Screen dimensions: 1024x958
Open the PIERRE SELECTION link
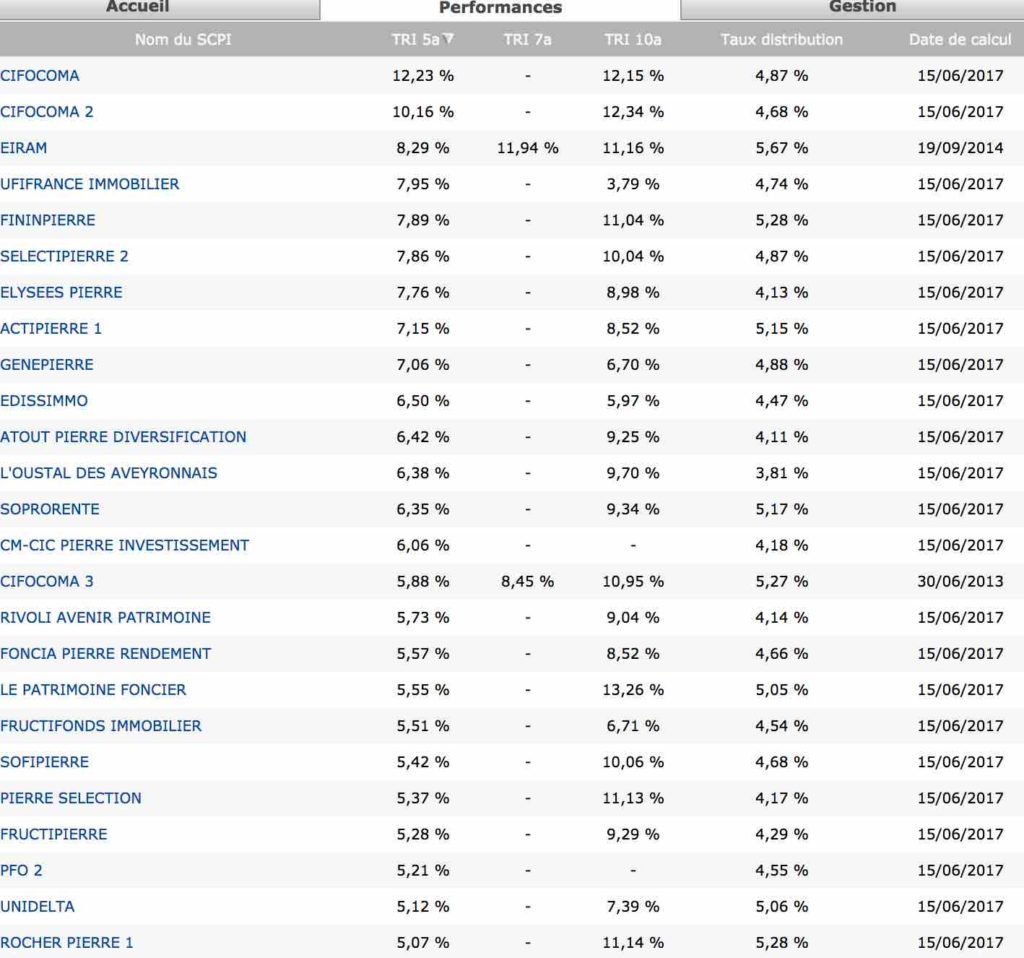(x=71, y=798)
